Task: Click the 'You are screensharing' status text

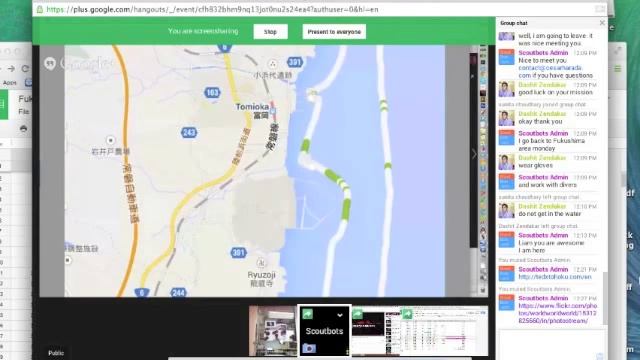Action: point(203,31)
